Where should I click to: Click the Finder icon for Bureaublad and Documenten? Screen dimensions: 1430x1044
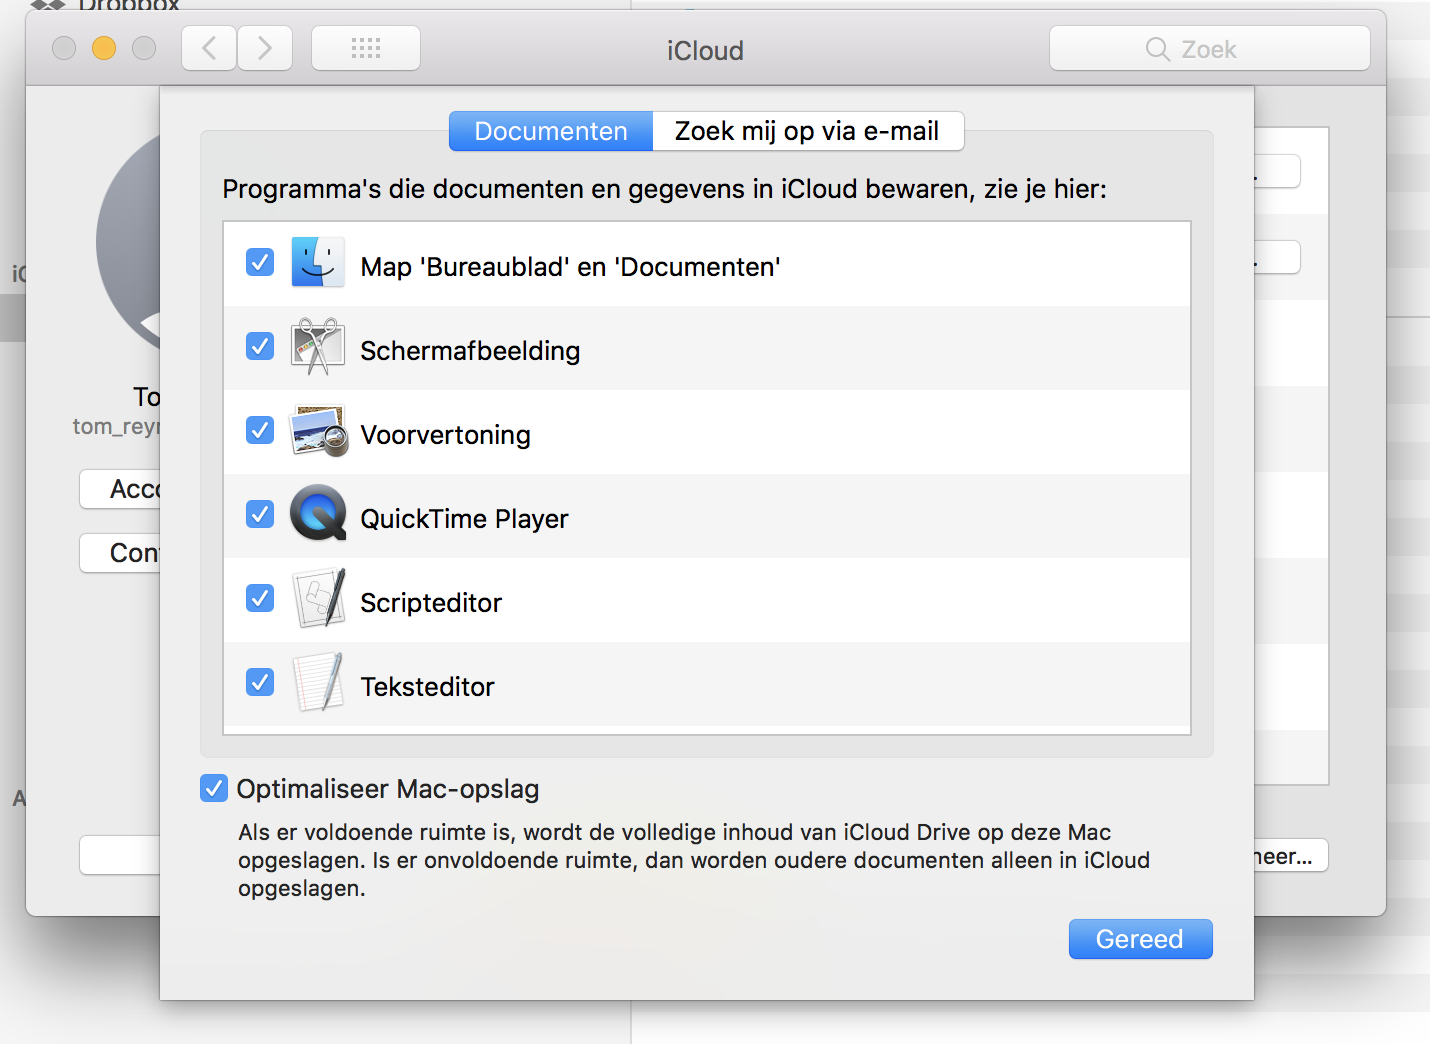click(318, 263)
